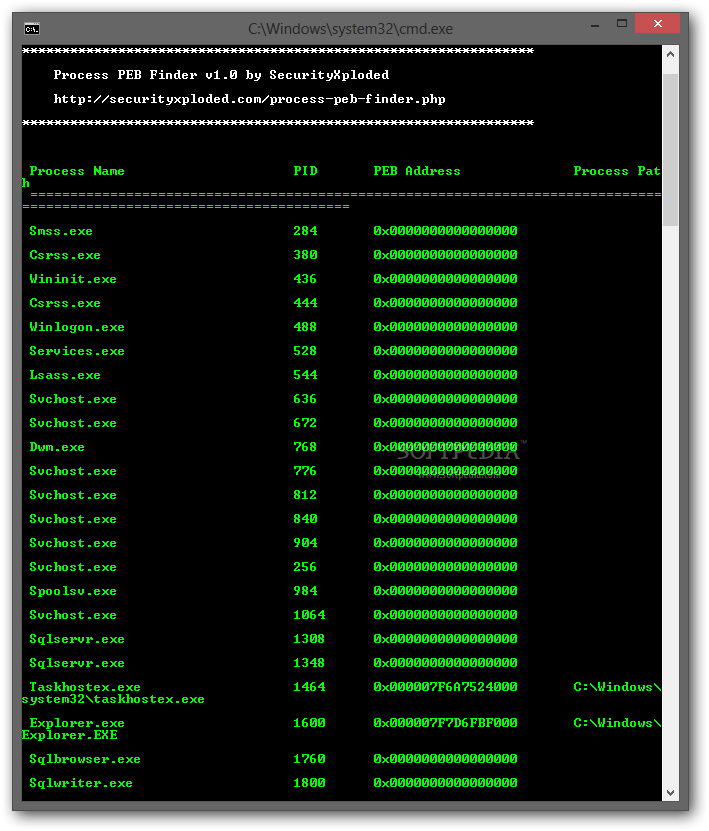The width and height of the screenshot is (709, 831).
Task: Click the 'Process Name' column header
Action: [x=77, y=171]
